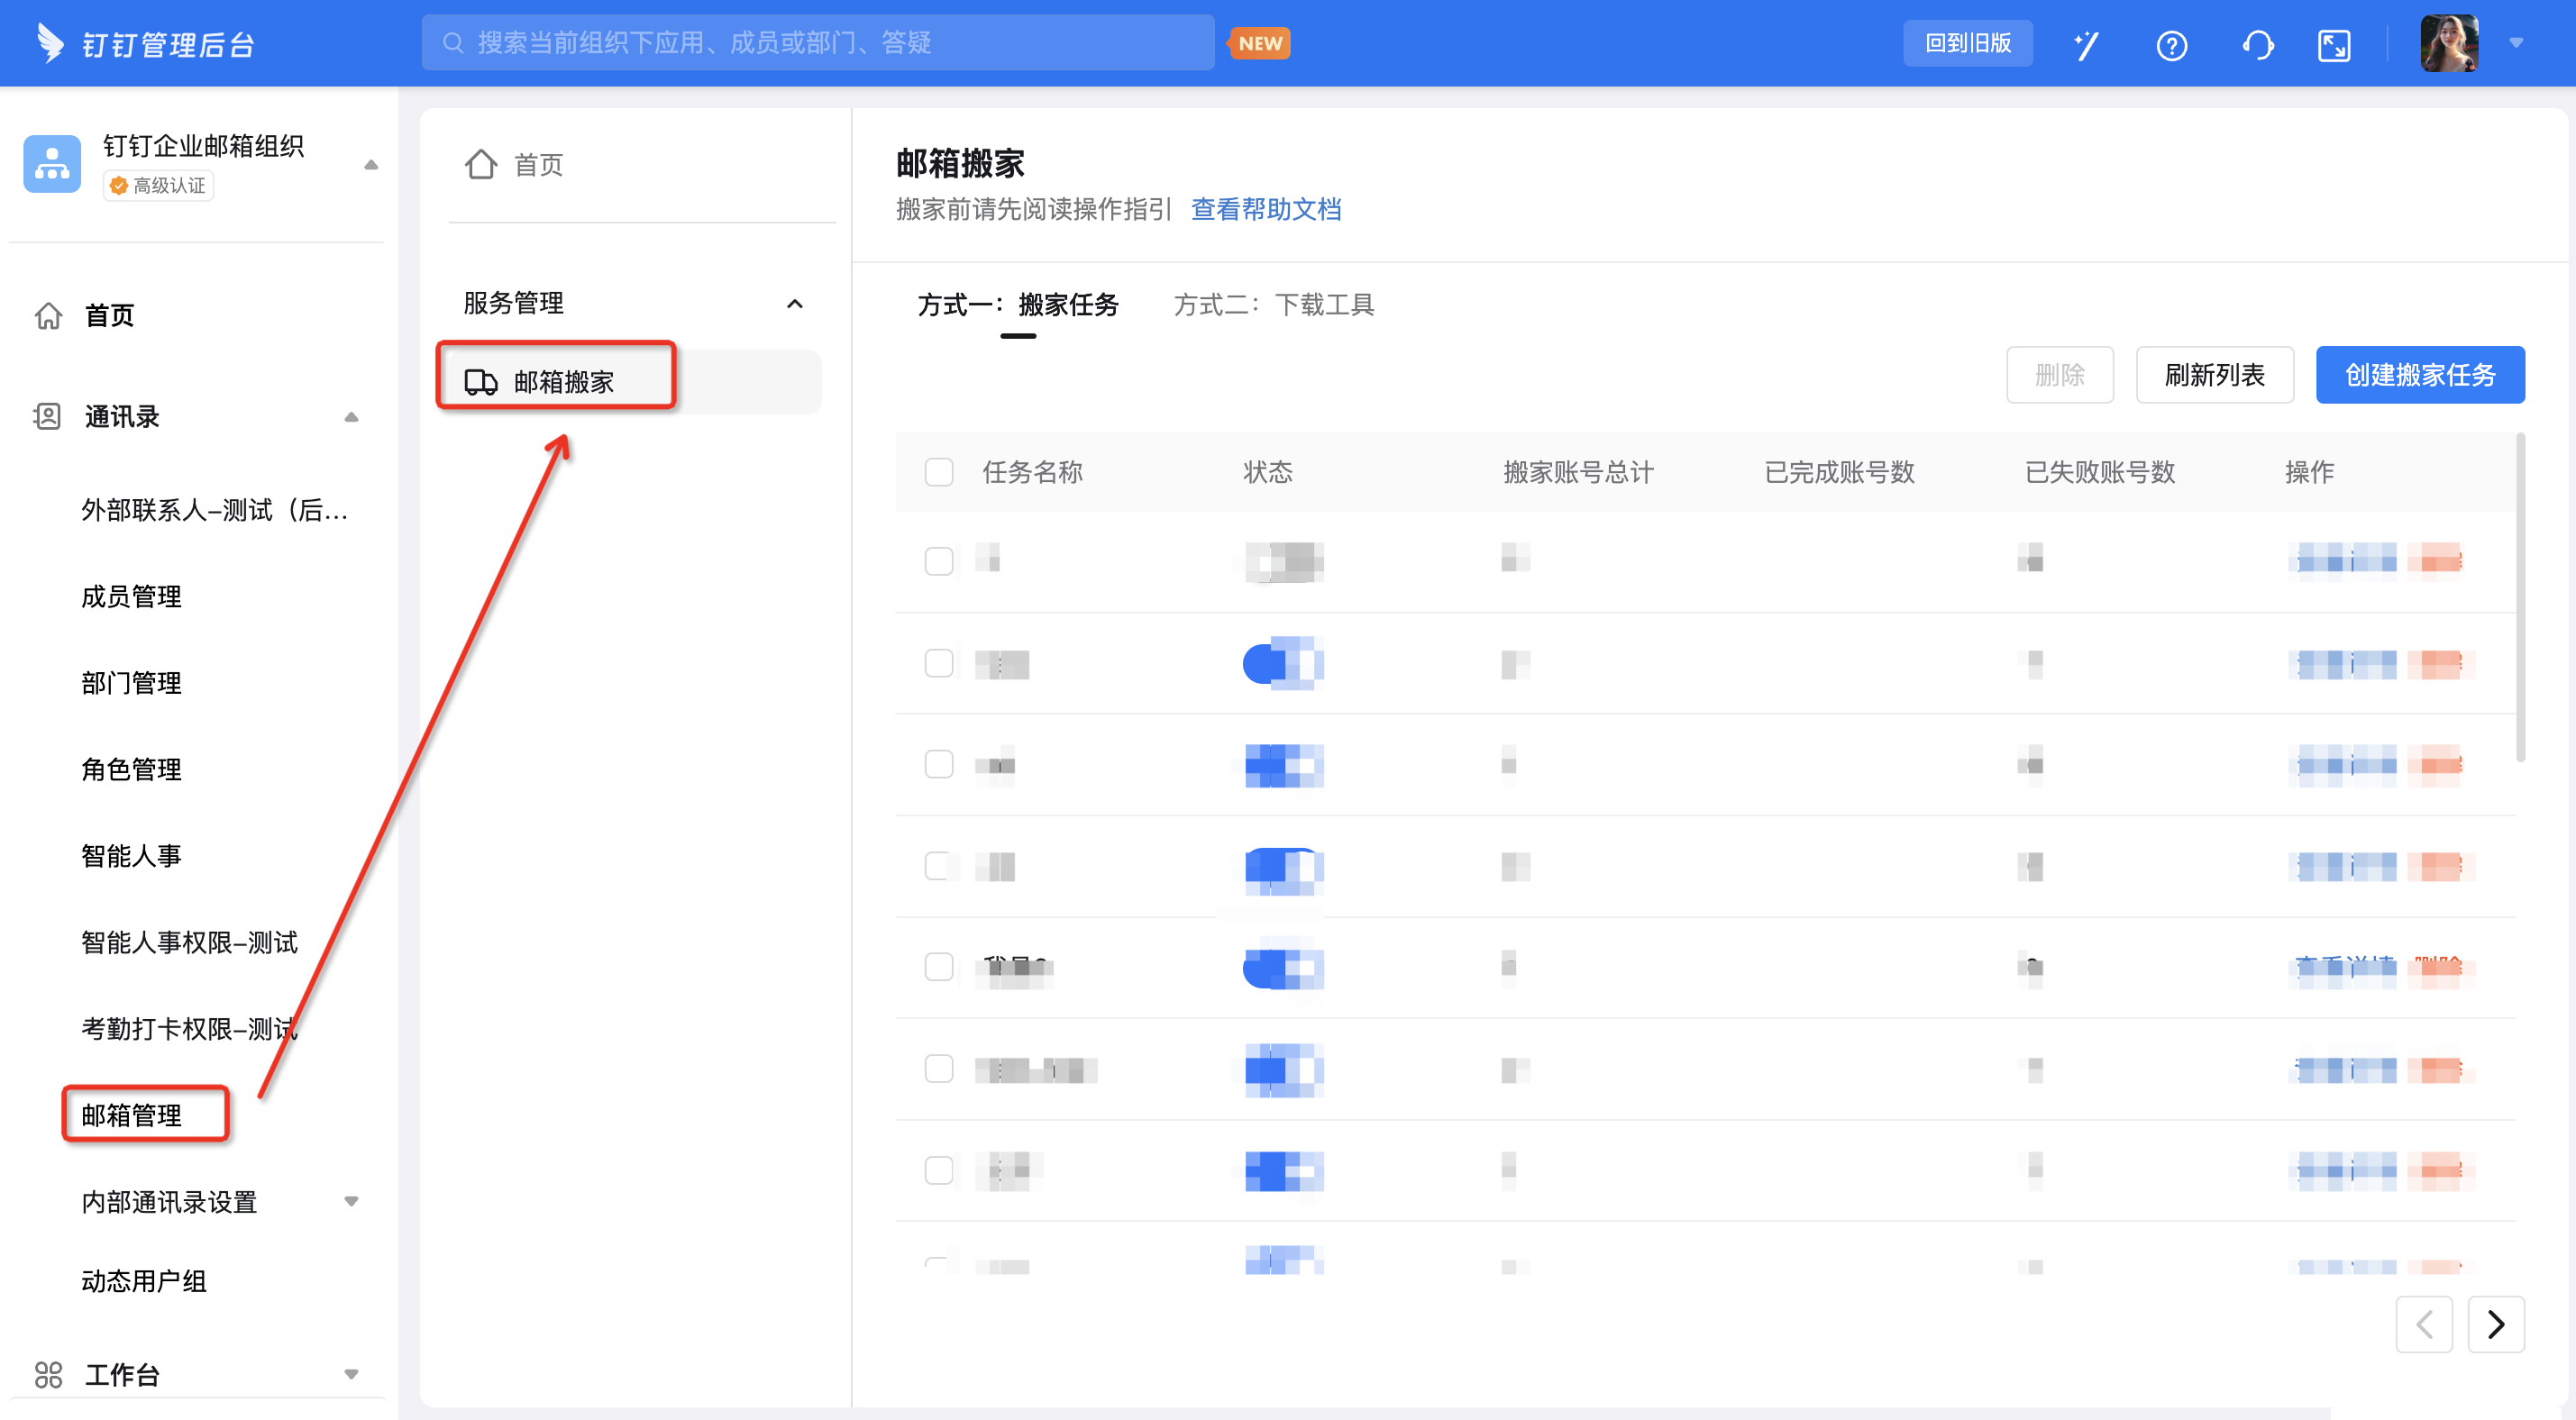Click the home icon next to 首页 in the left sidebar
The width and height of the screenshot is (2576, 1420).
click(48, 316)
